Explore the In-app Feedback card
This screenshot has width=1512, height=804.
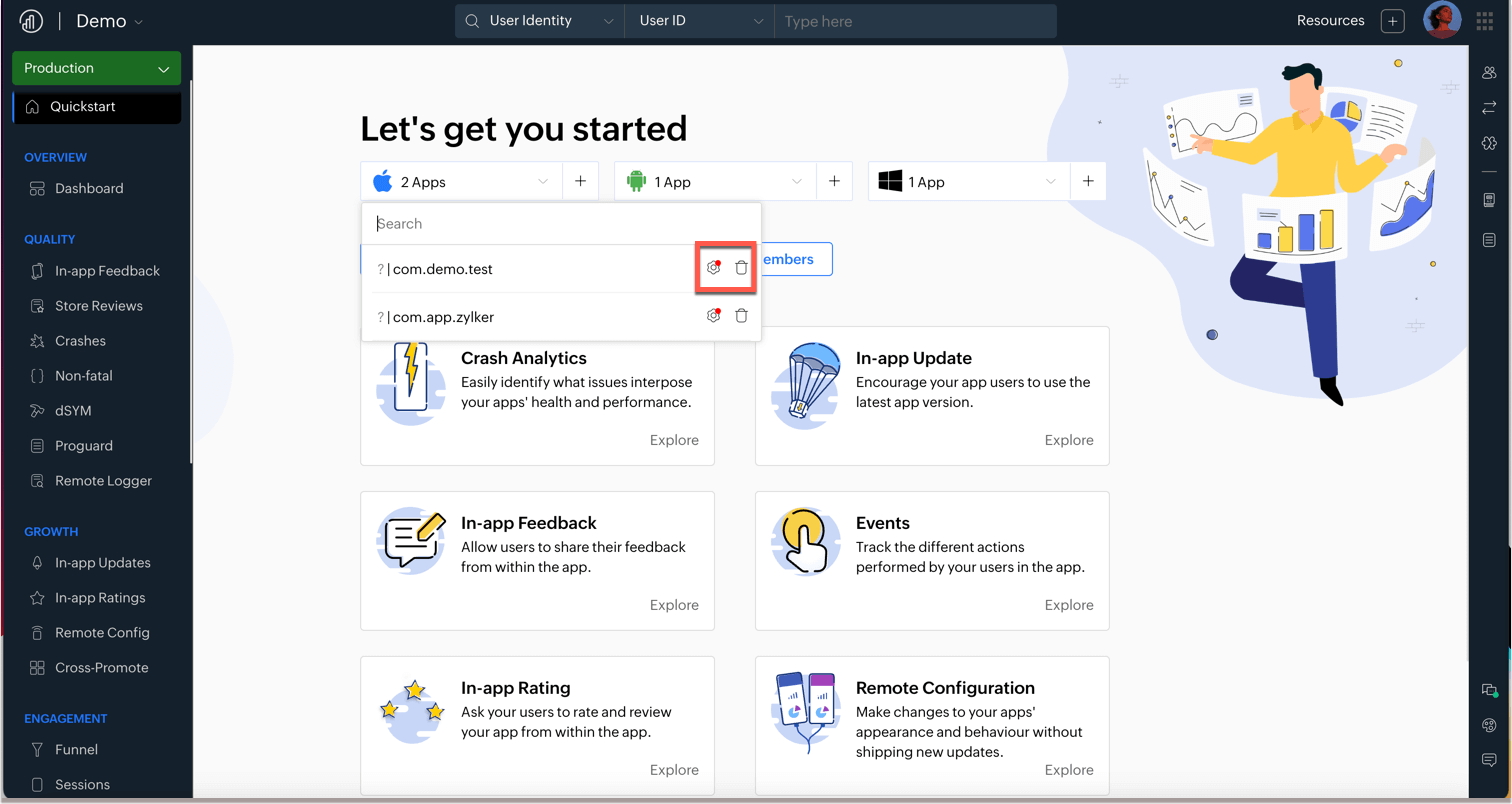click(x=674, y=605)
